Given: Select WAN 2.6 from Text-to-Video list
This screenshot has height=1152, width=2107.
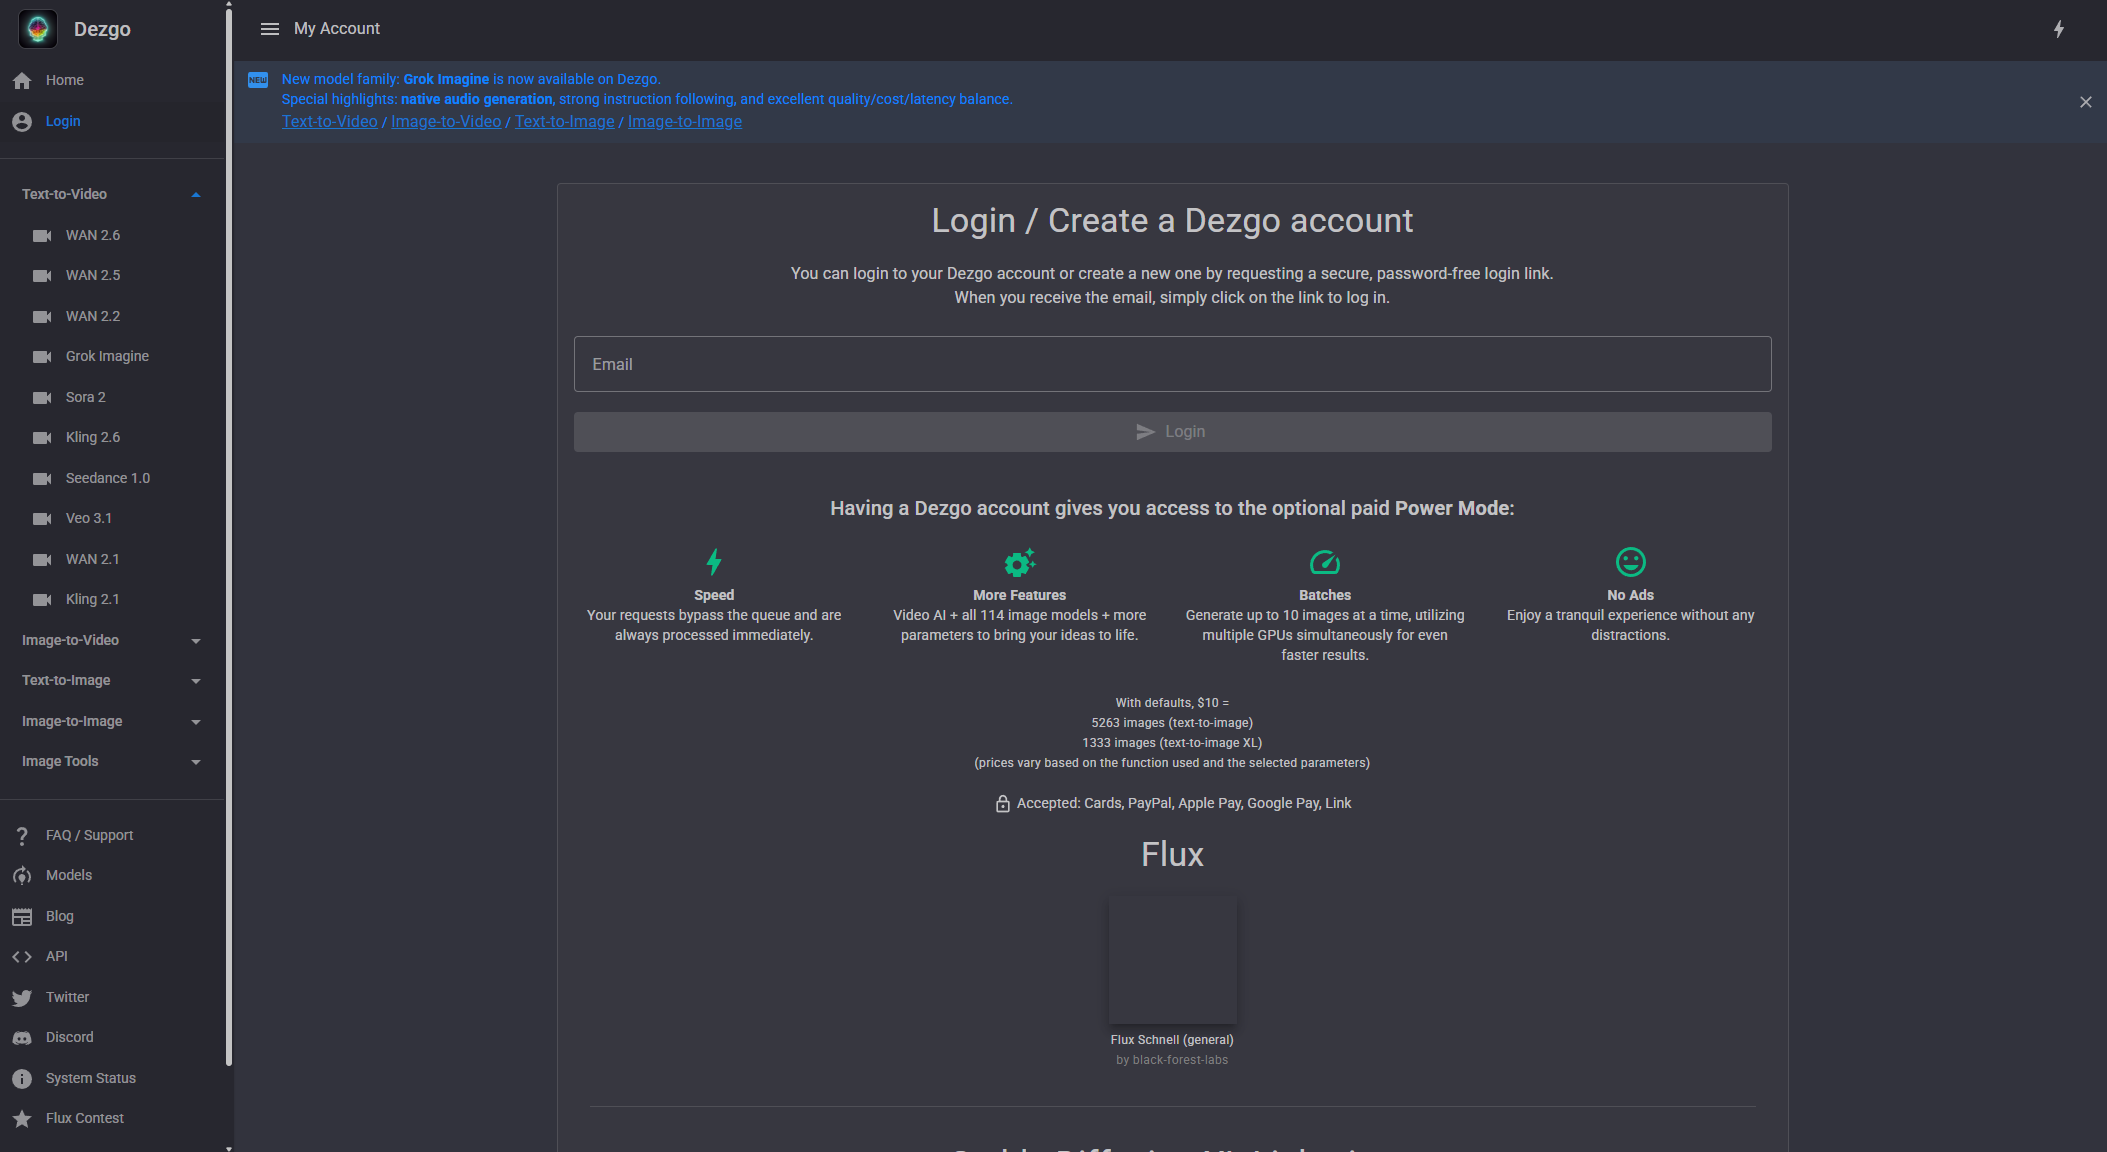Looking at the screenshot, I should [x=92, y=235].
